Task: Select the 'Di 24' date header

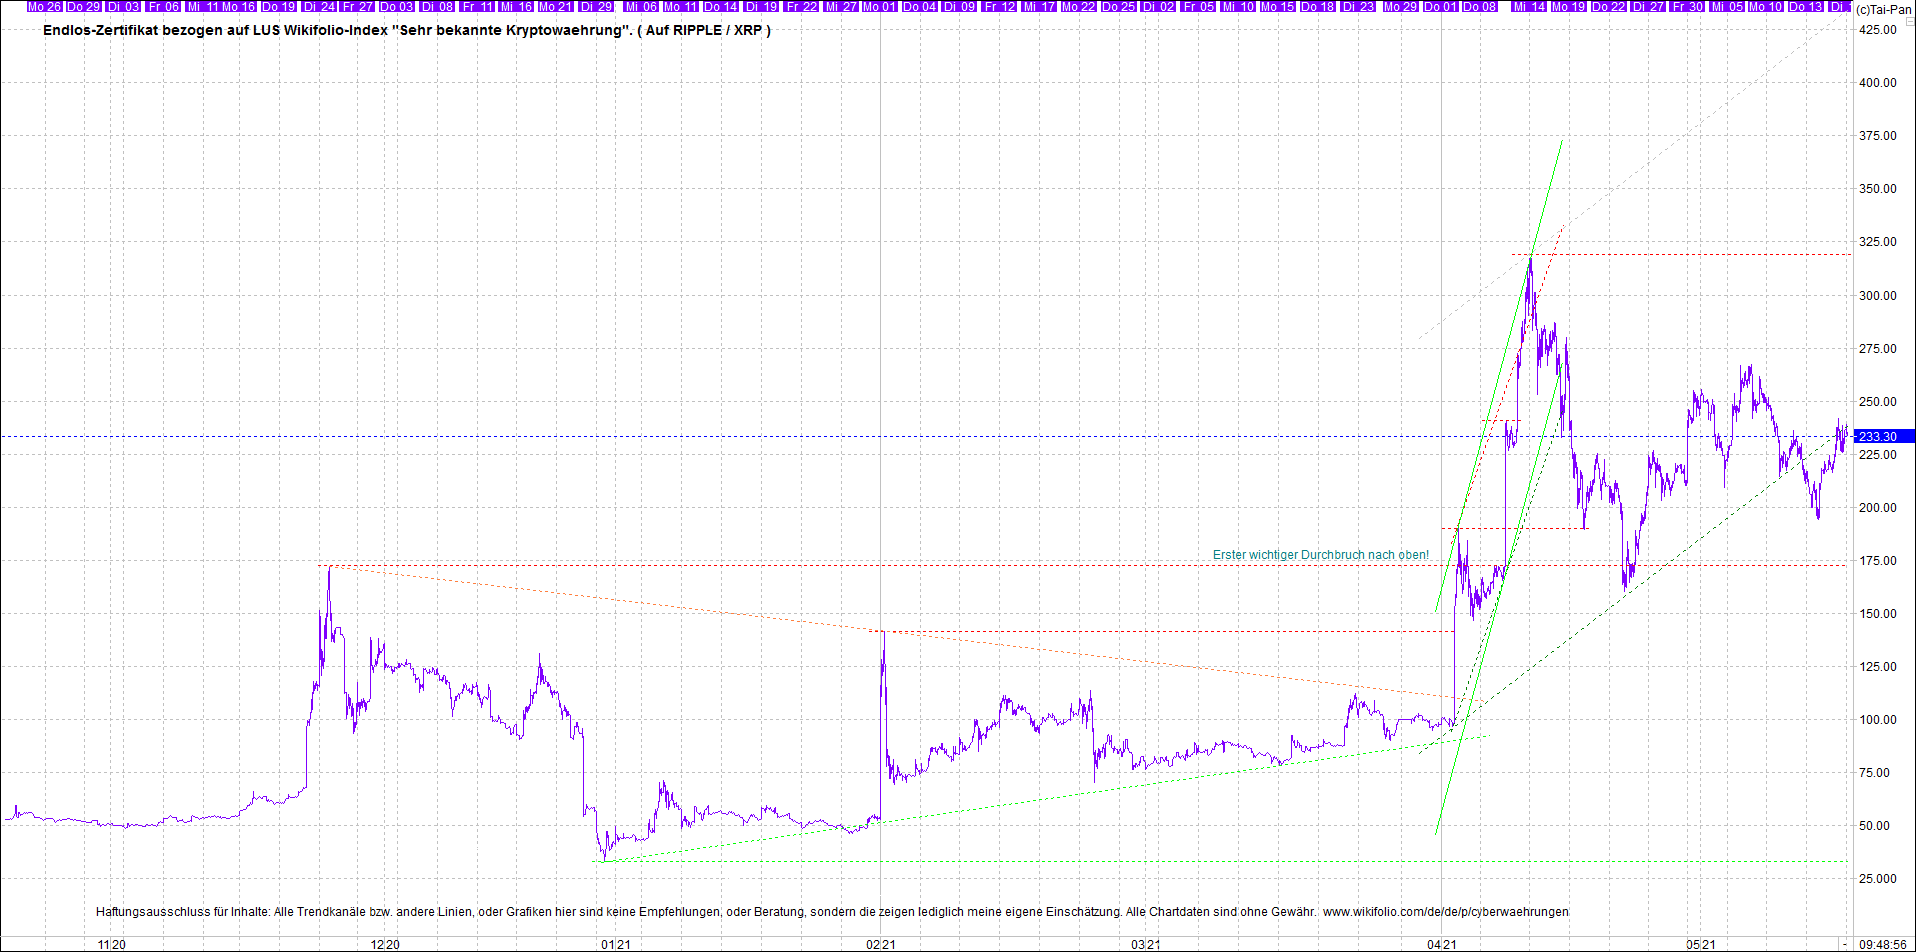Action: [318, 6]
